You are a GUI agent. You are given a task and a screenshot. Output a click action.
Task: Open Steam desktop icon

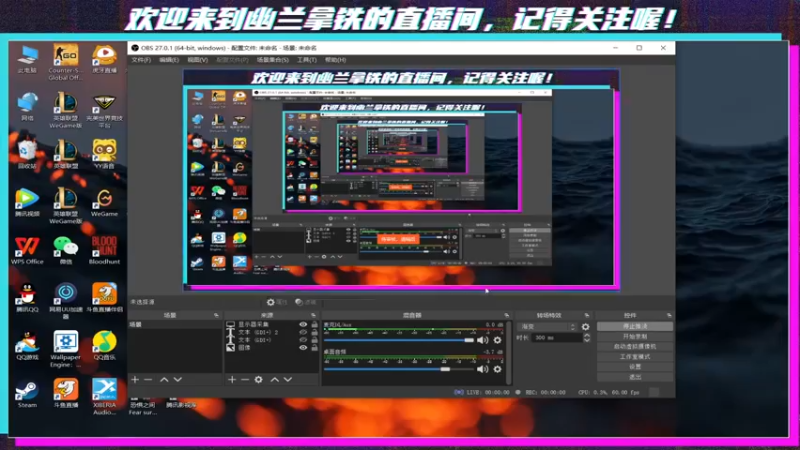pyautogui.click(x=27, y=393)
